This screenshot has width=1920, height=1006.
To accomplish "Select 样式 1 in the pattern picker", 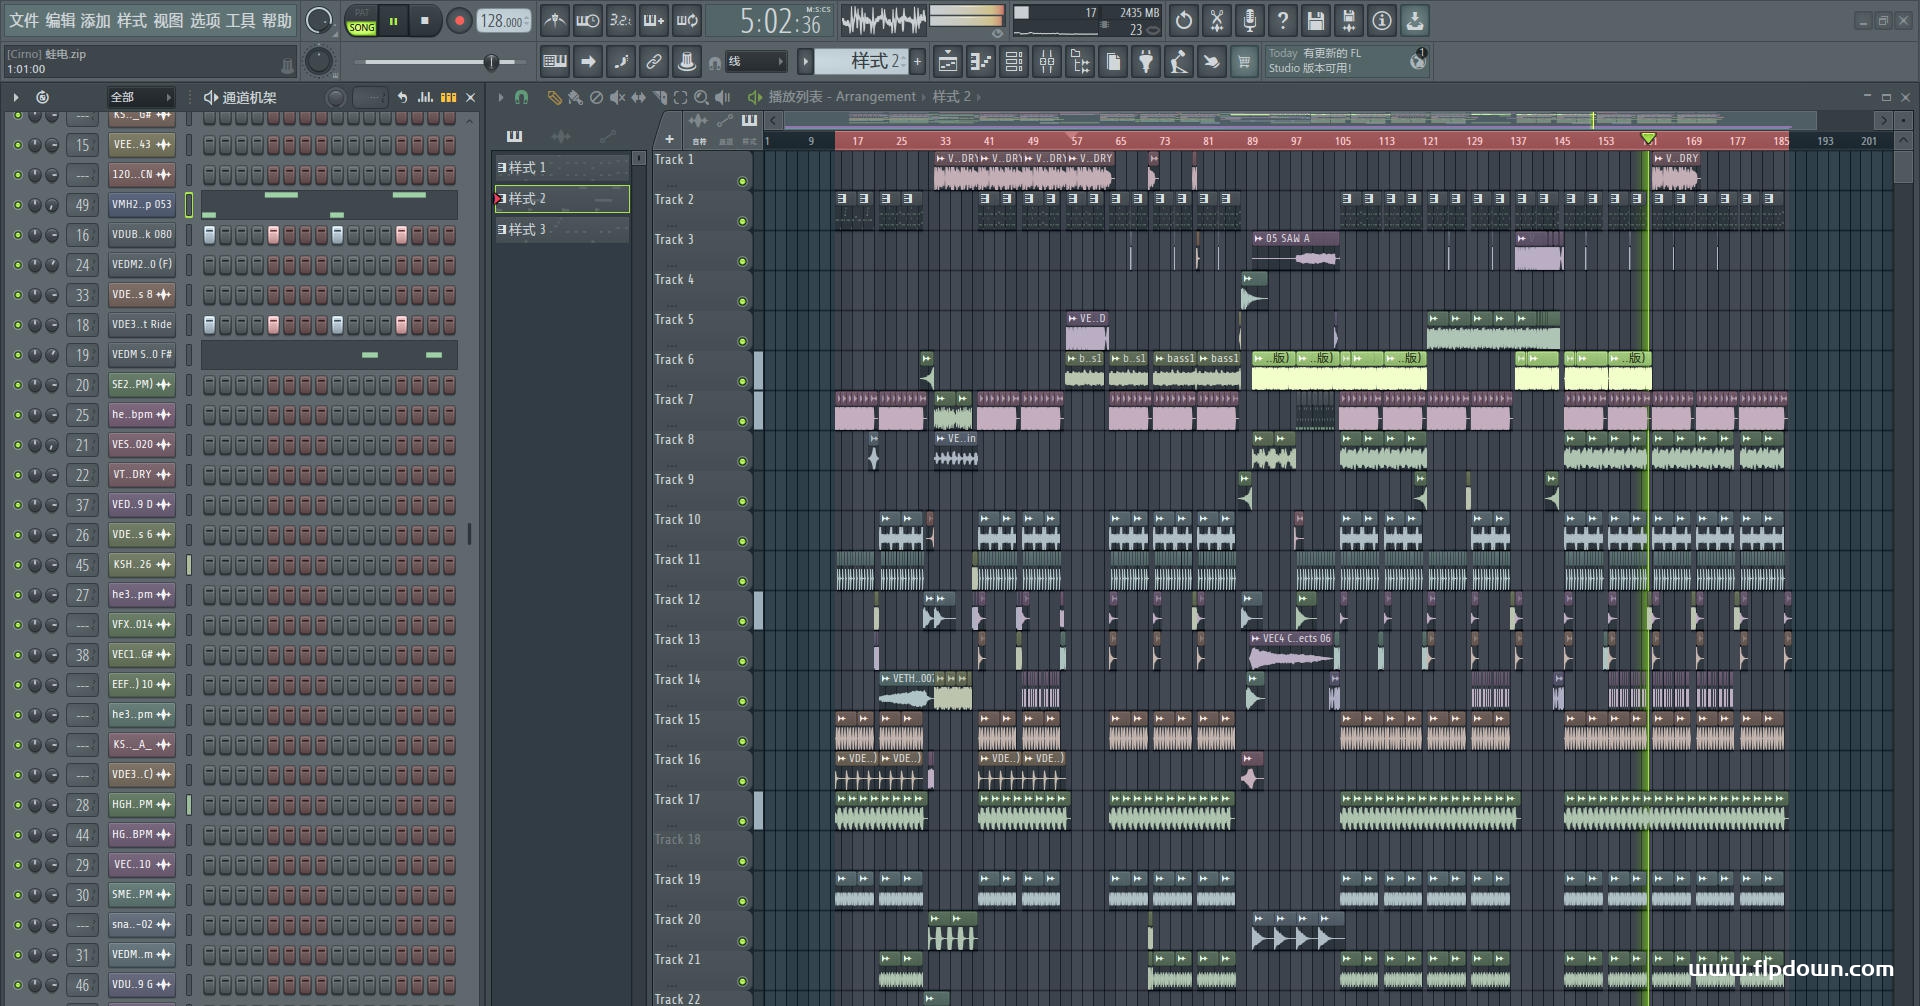I will coord(562,168).
